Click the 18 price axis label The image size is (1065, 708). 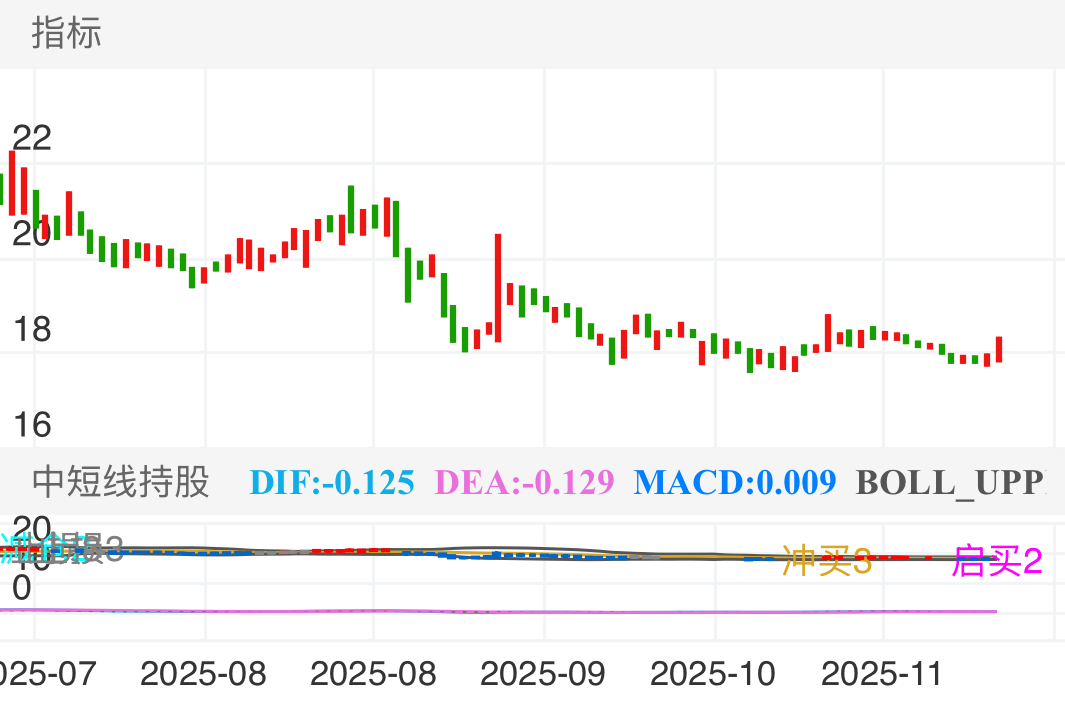point(31,330)
